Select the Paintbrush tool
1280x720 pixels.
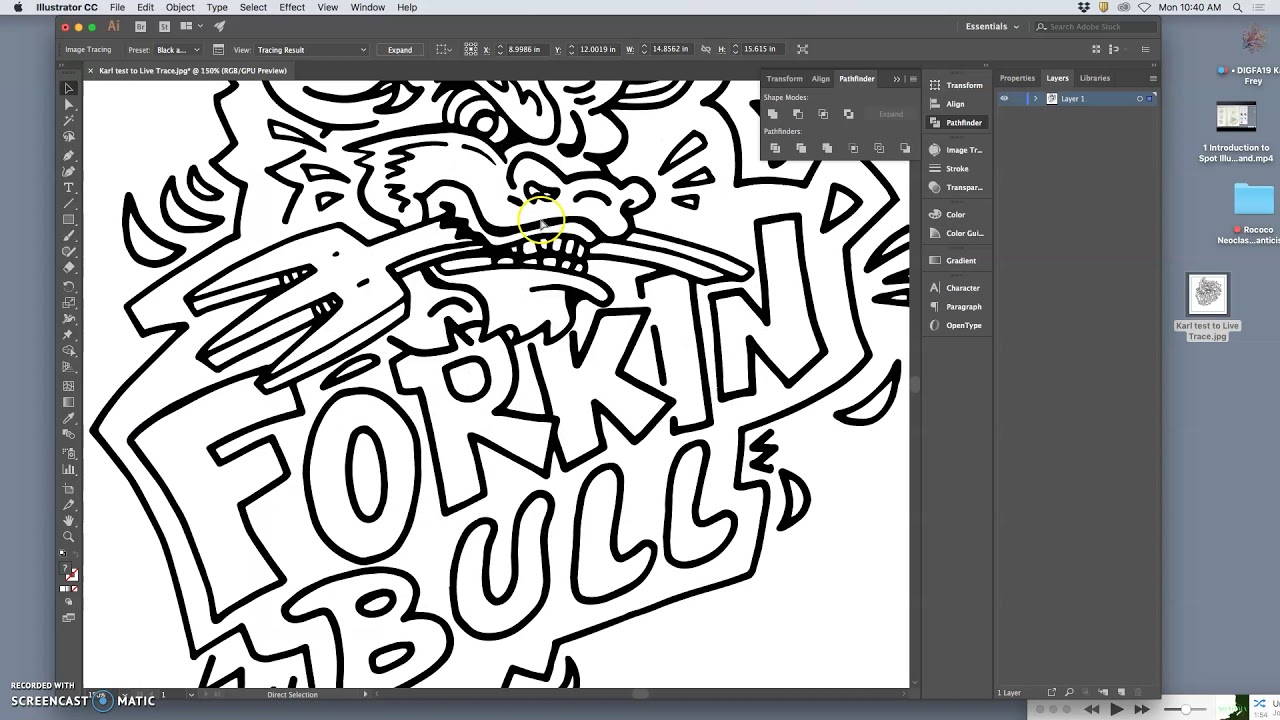[69, 236]
